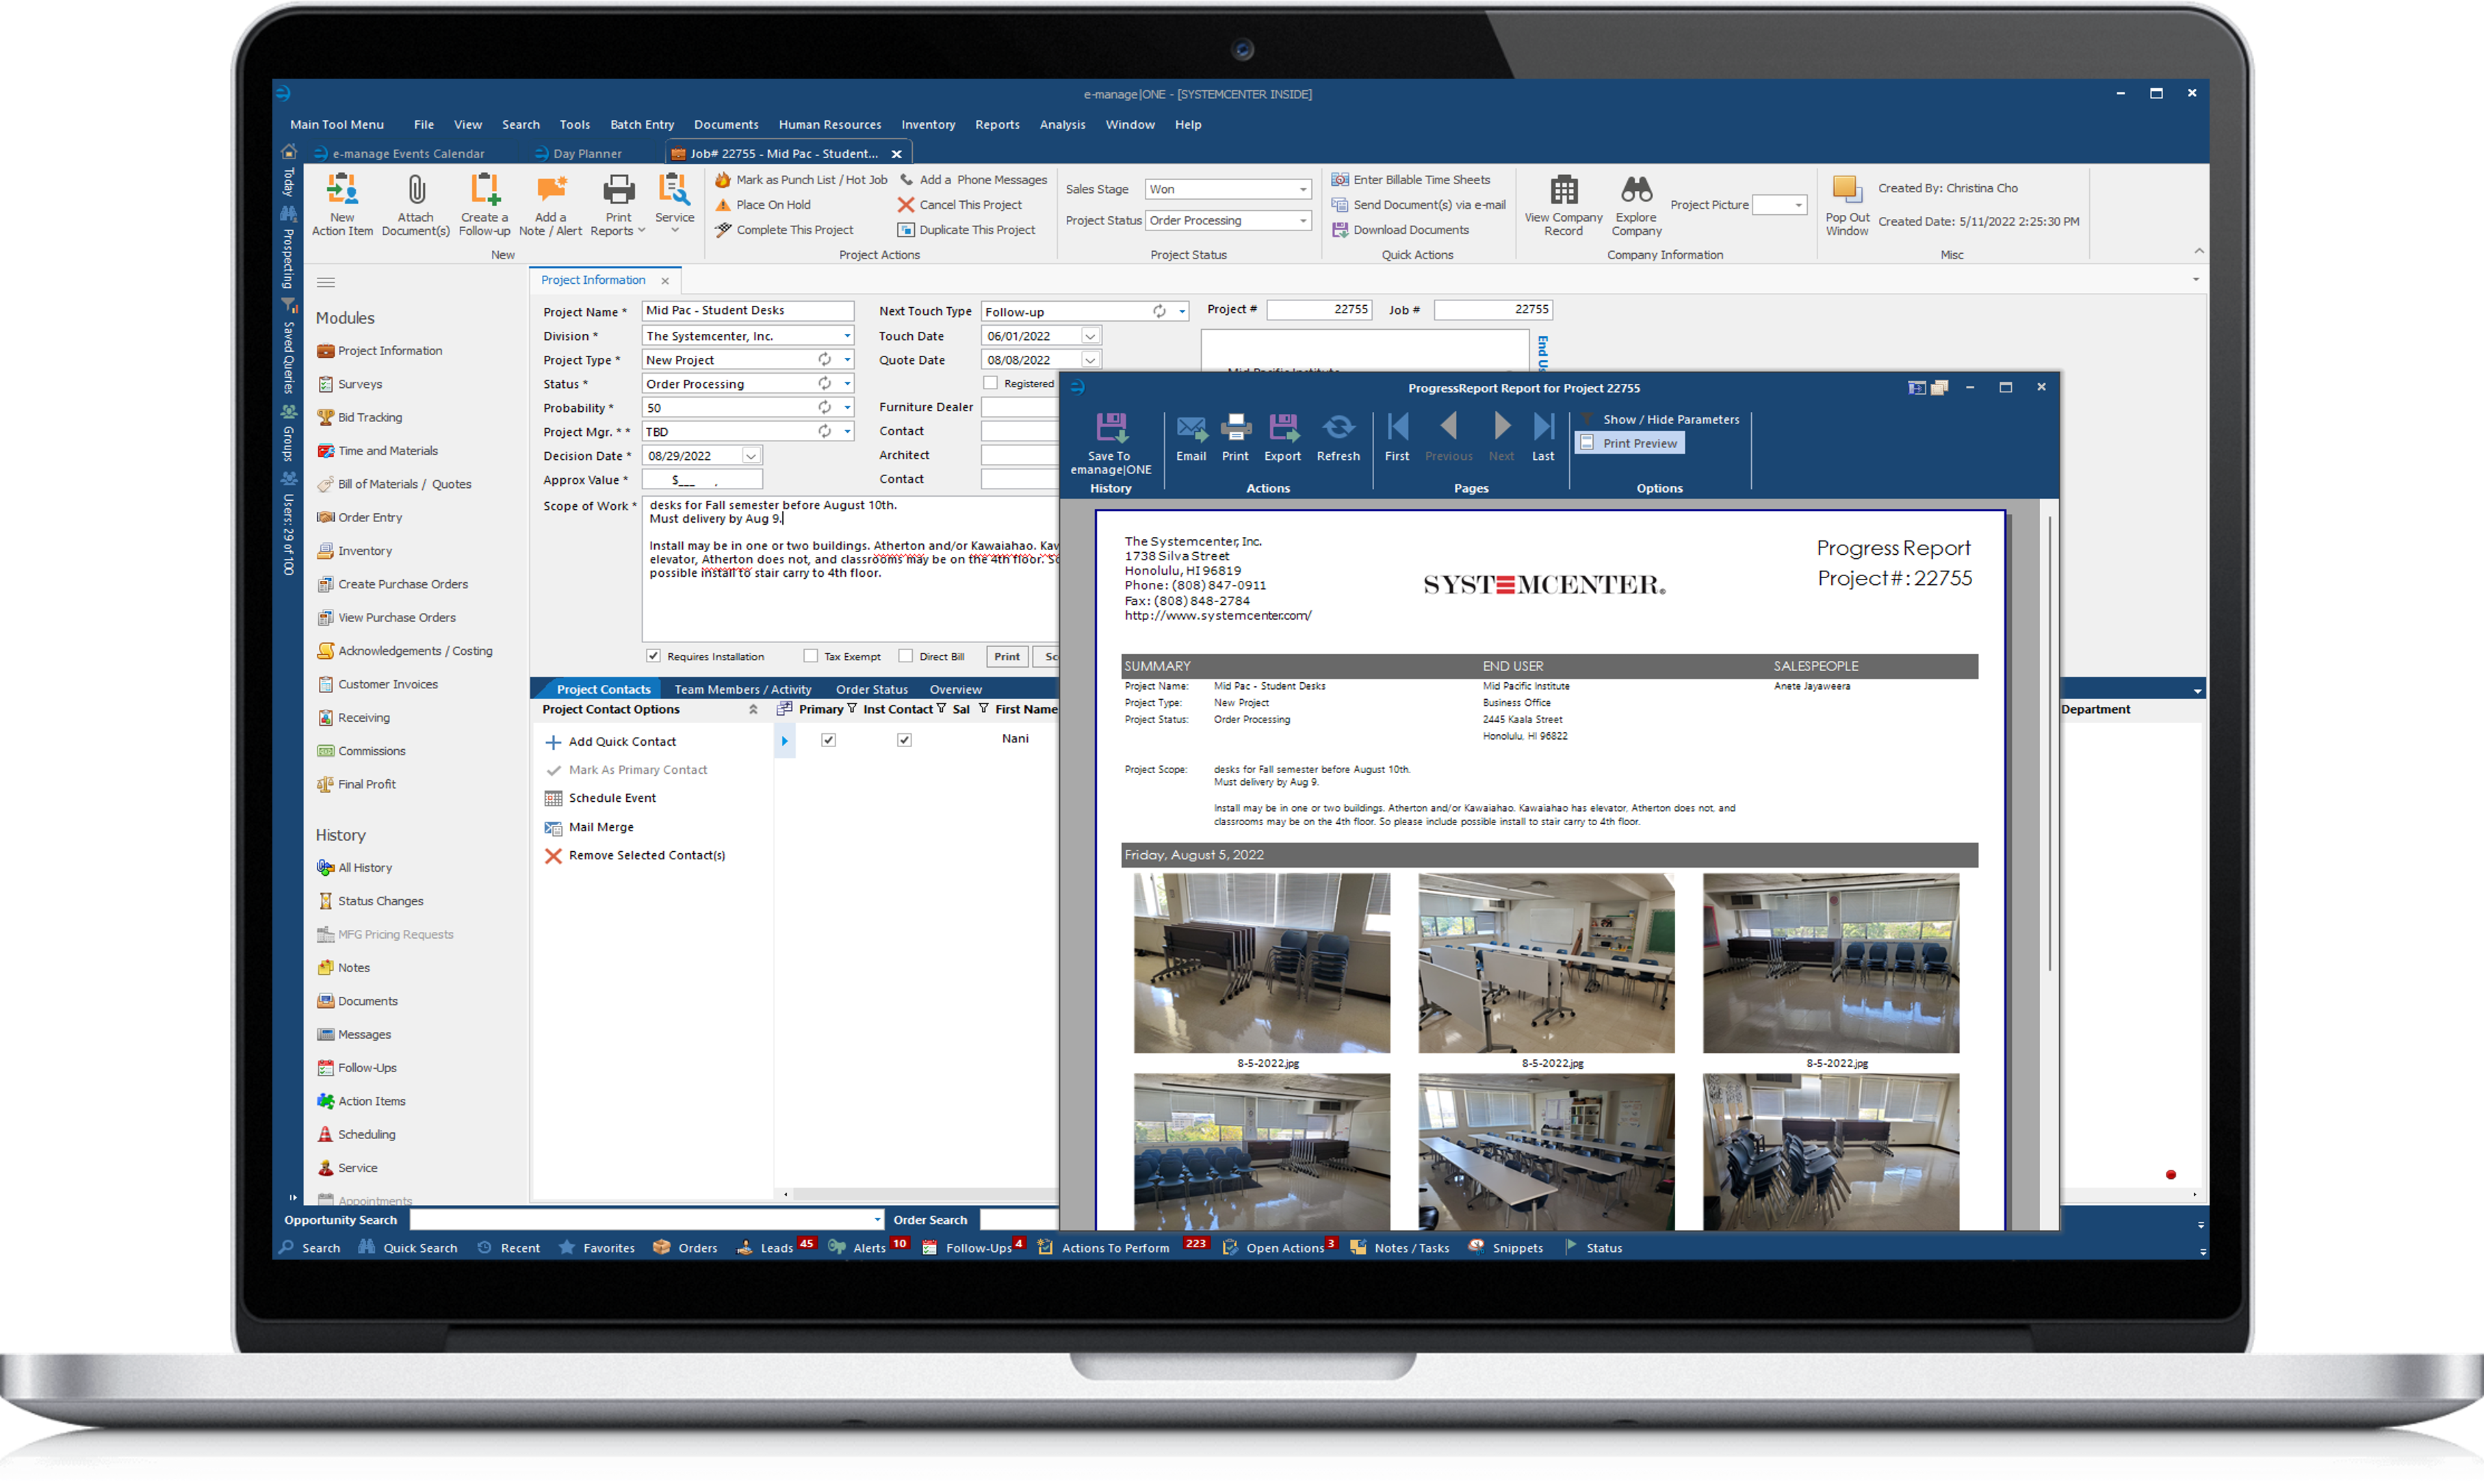Open Attach Document(s) paperclip tool
Image resolution: width=2484 pixels, height=1484 pixels.
(x=415, y=205)
